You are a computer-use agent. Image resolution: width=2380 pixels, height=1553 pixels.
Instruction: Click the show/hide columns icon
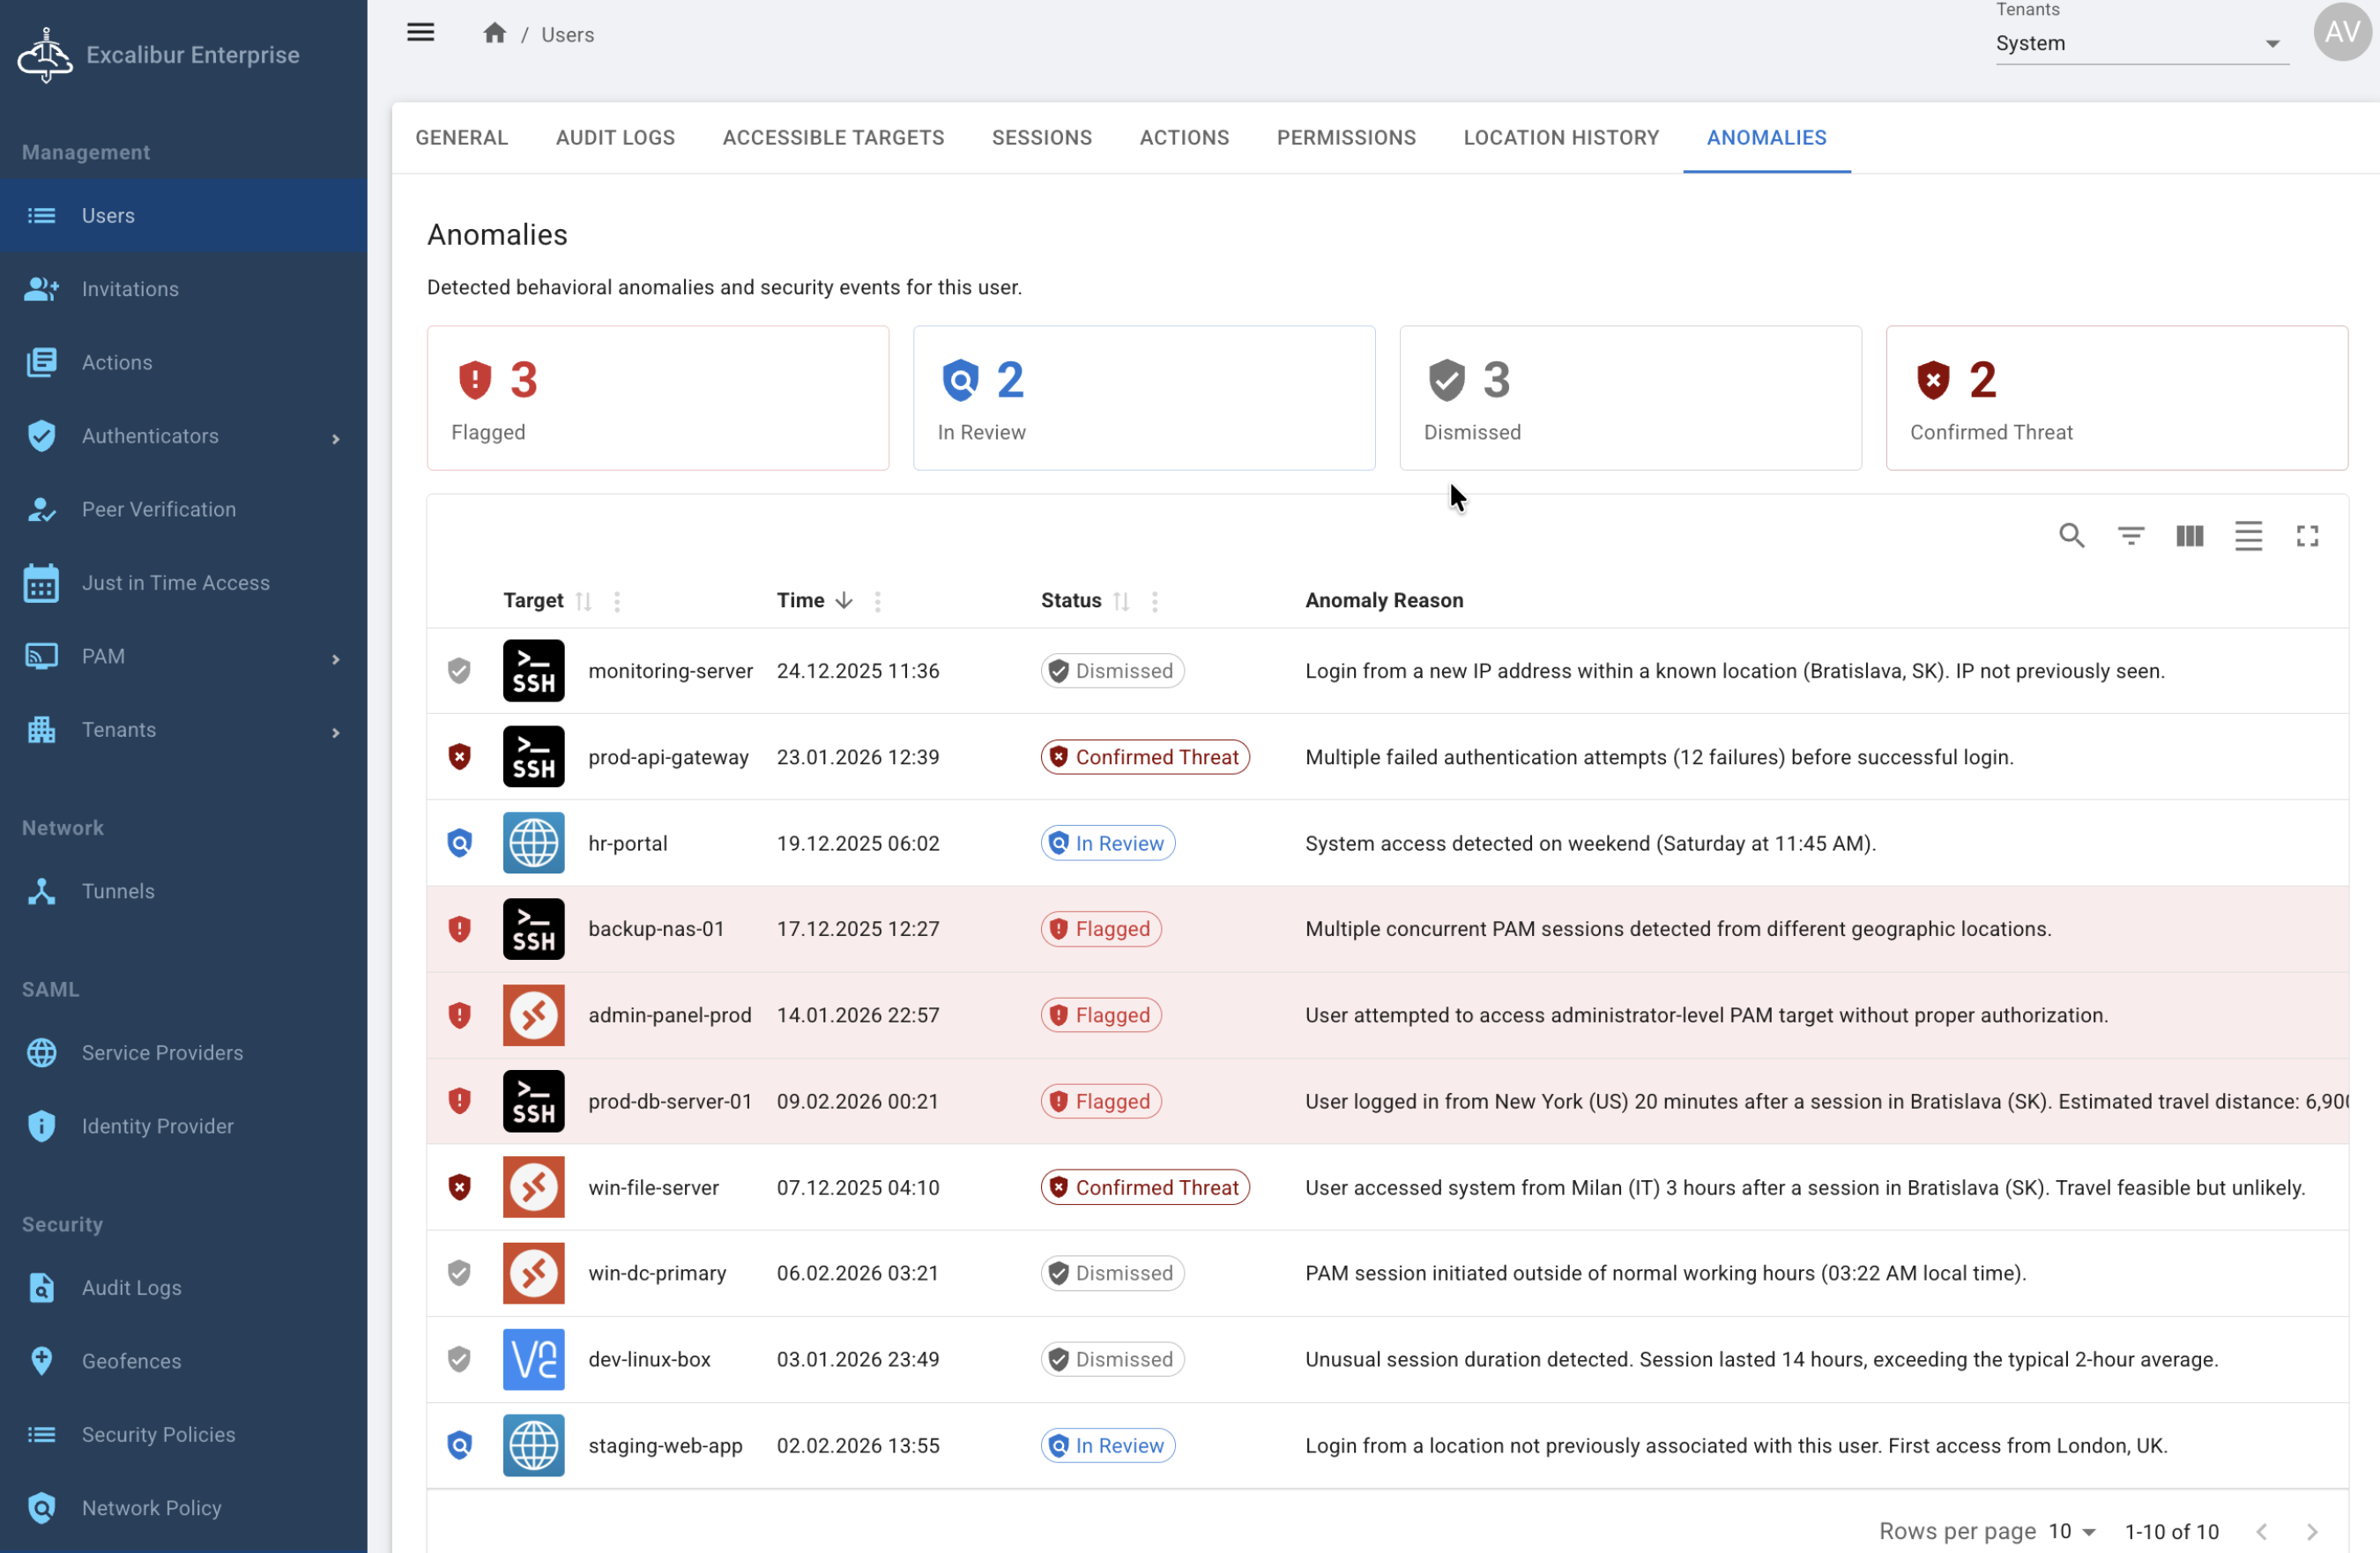pyautogui.click(x=2189, y=536)
